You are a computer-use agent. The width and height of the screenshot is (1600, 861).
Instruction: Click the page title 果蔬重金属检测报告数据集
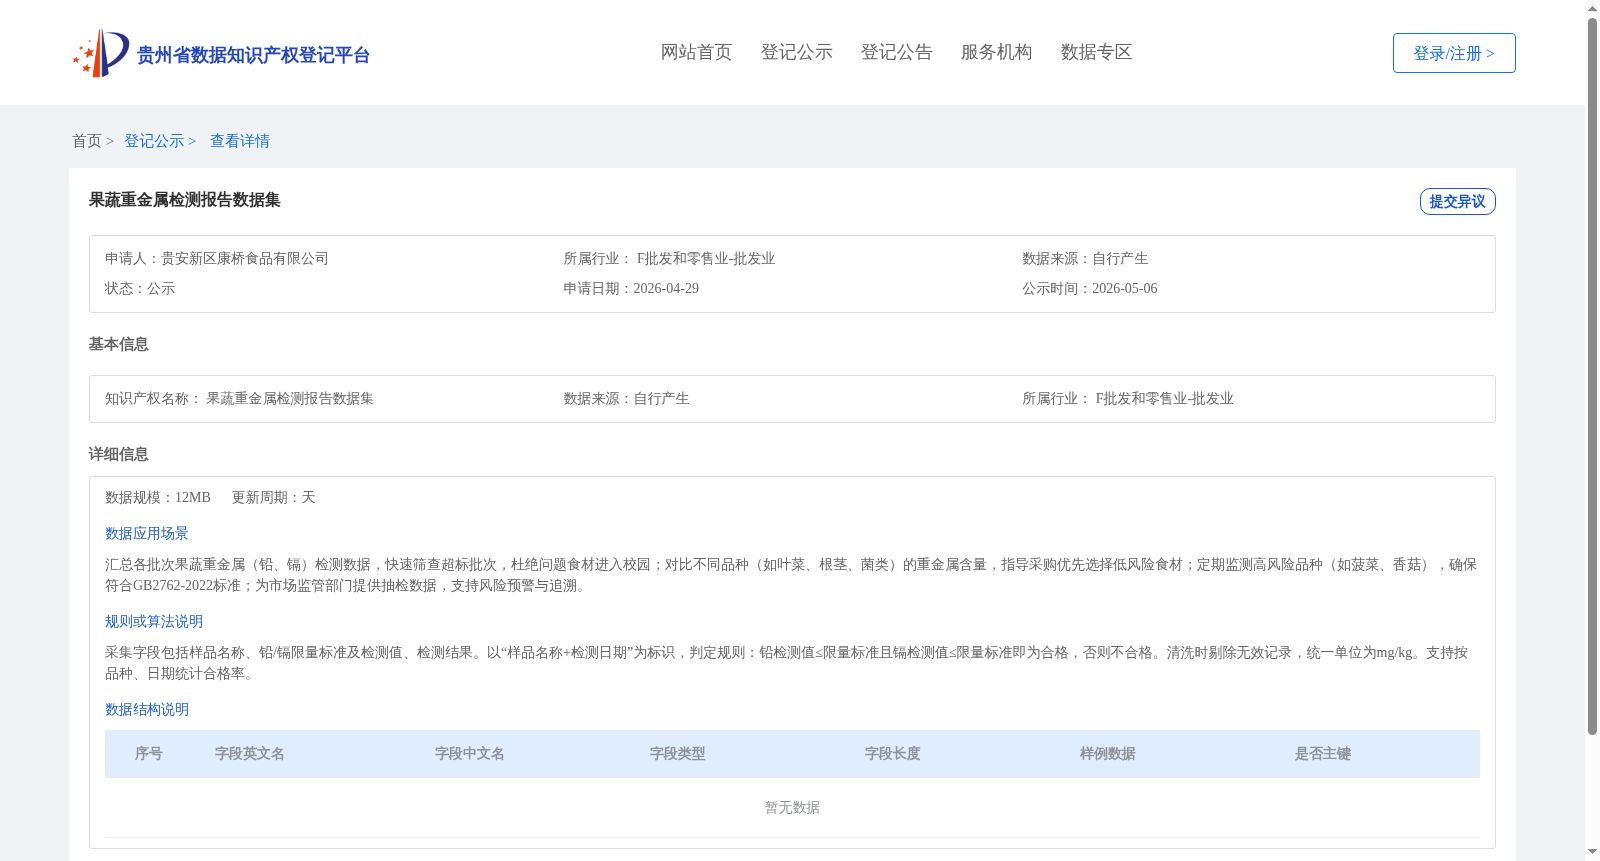click(184, 200)
